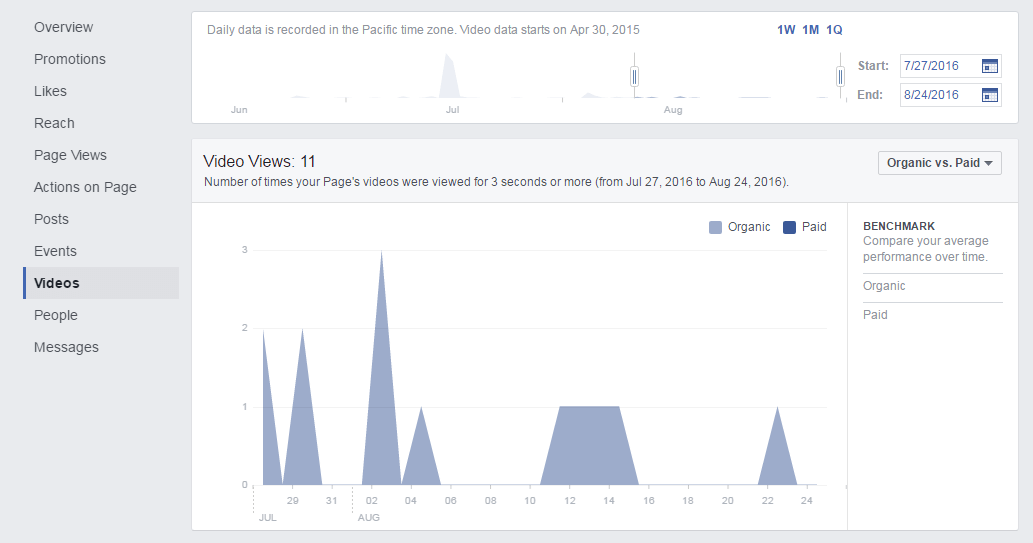Viewport: 1033px width, 543px height.
Task: Click the End date input field
Action: pyautogui.click(x=937, y=95)
